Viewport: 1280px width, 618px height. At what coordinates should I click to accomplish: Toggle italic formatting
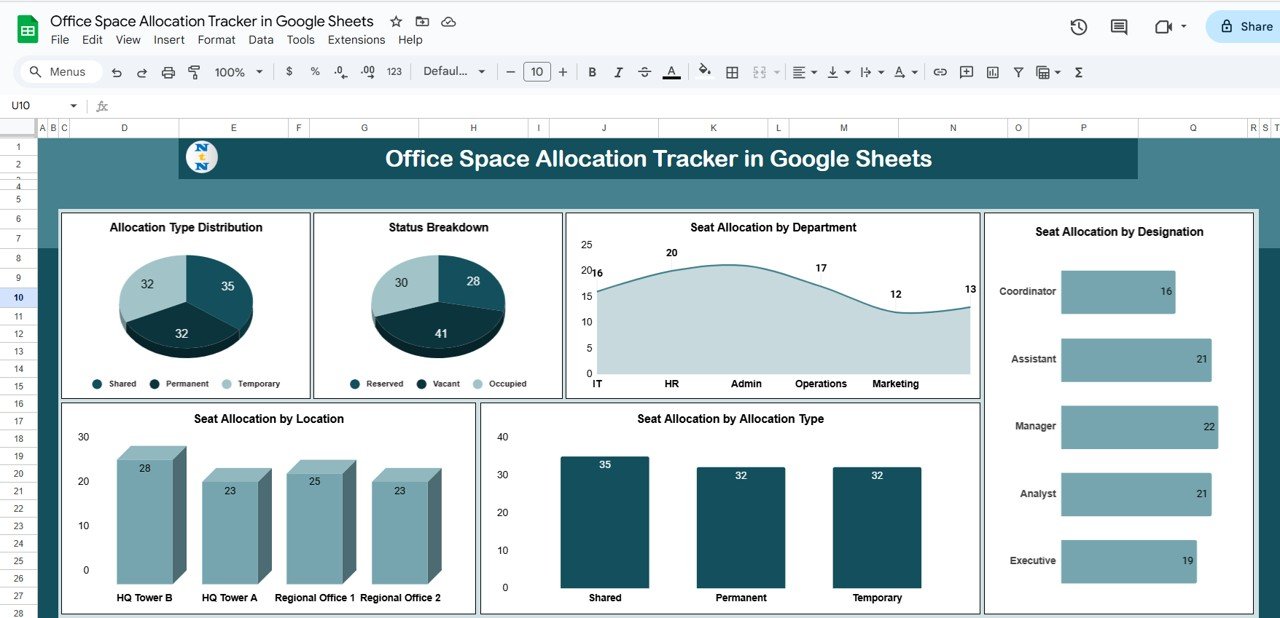[x=618, y=71]
